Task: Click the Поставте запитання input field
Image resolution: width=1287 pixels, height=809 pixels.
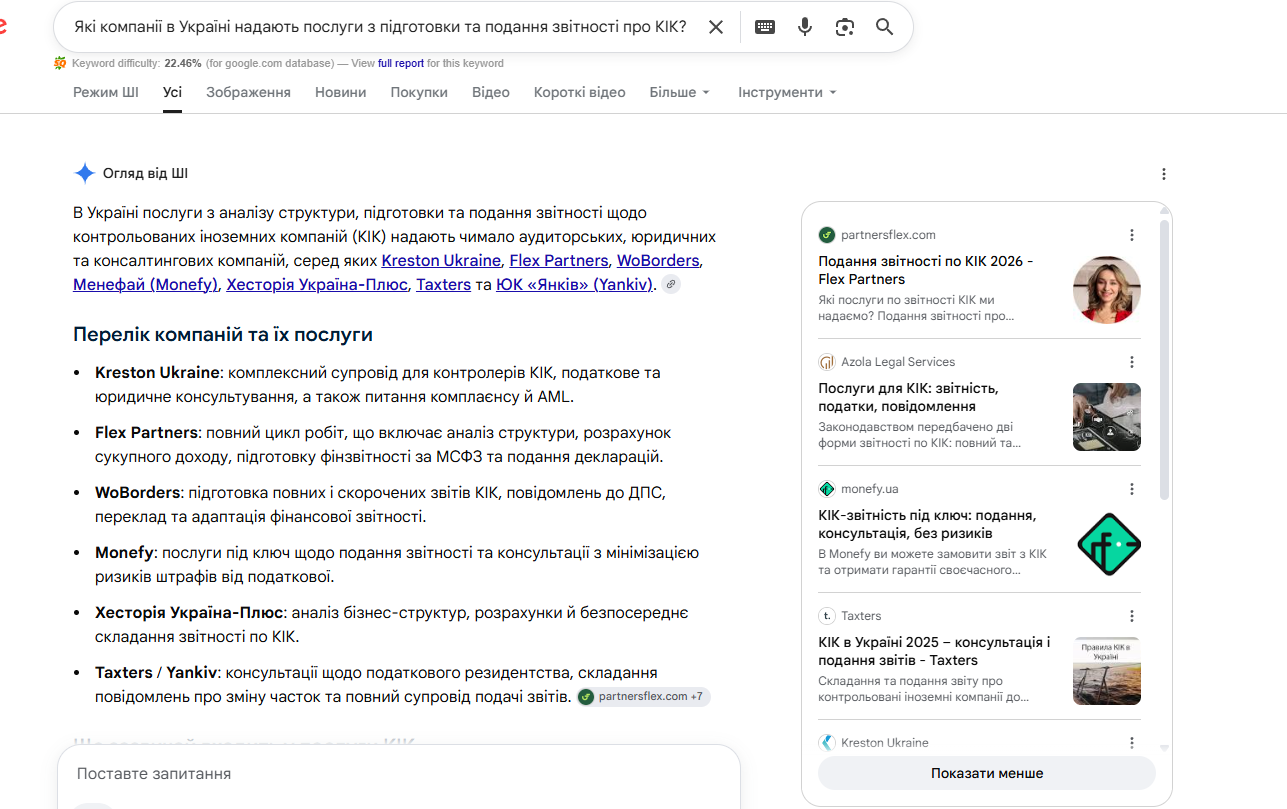Action: tap(399, 774)
